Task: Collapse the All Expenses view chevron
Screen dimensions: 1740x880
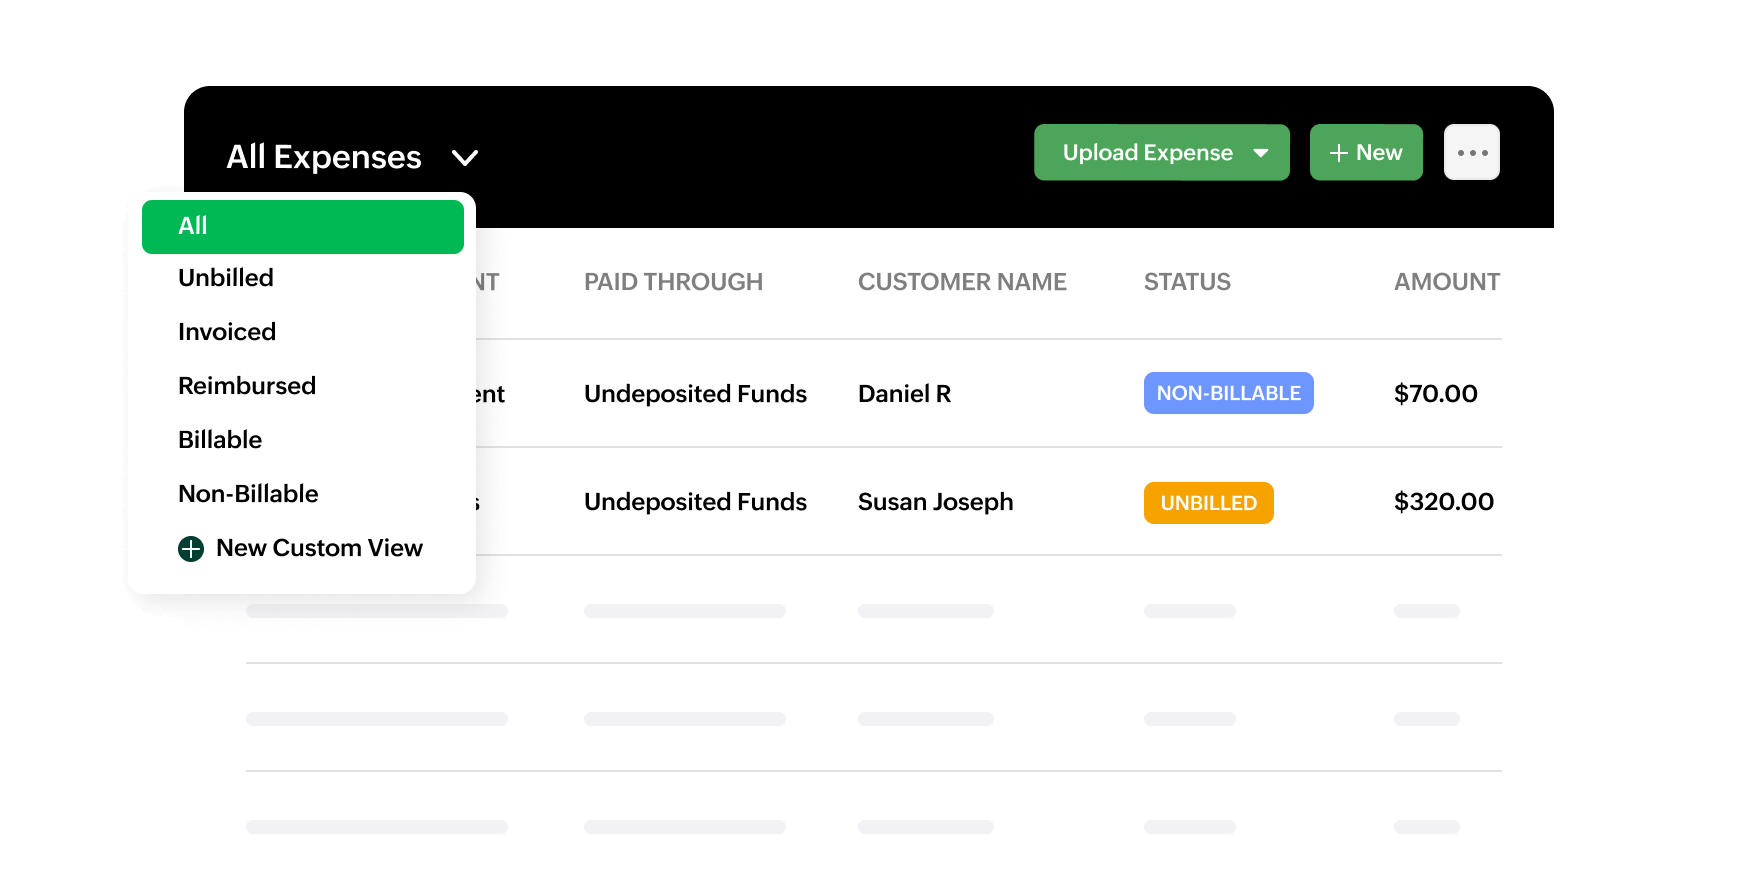Action: (x=465, y=158)
